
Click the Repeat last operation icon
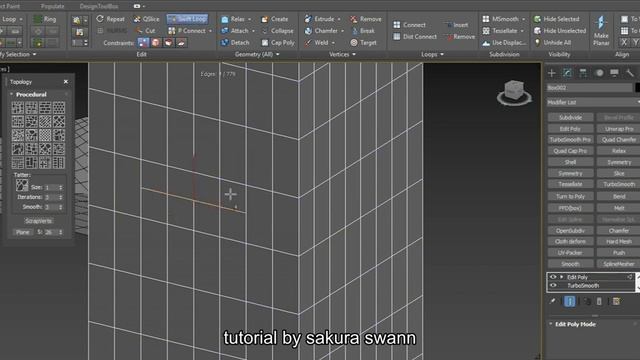point(100,19)
